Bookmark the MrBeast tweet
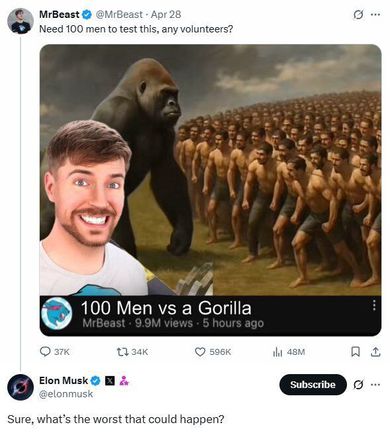Viewport: 390px width, 437px height. tap(356, 352)
